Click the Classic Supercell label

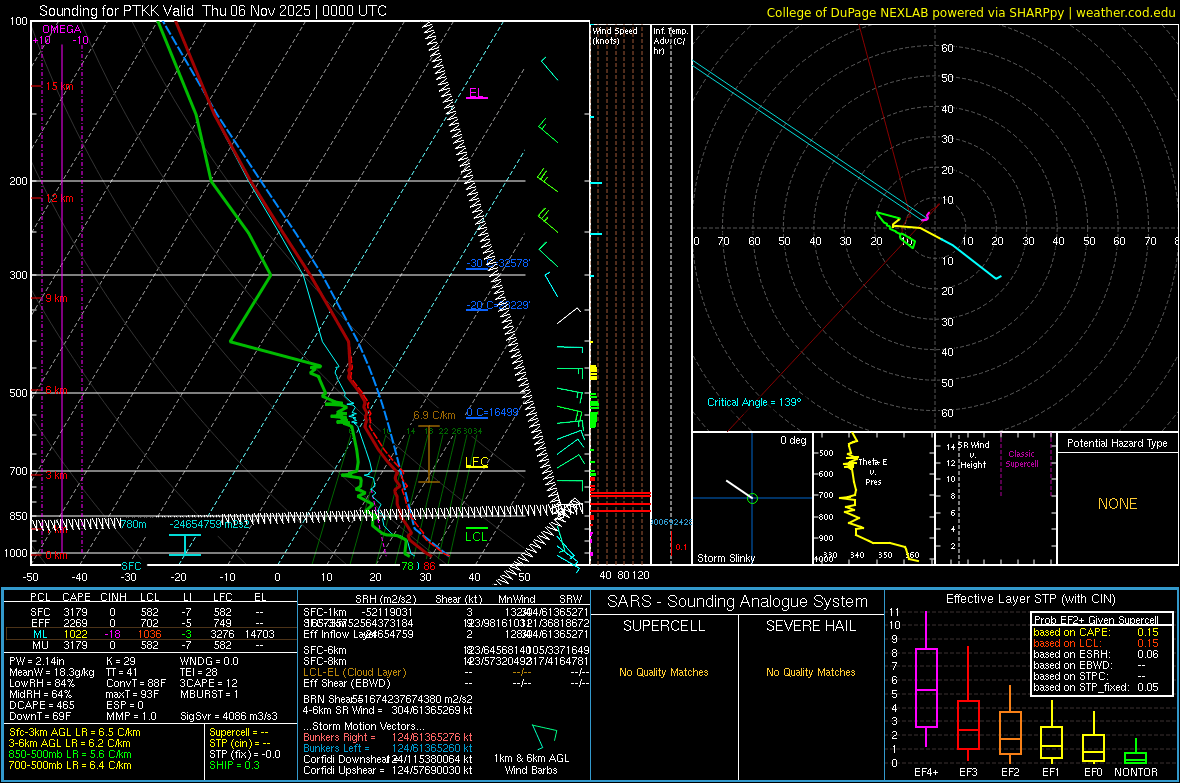point(1022,459)
